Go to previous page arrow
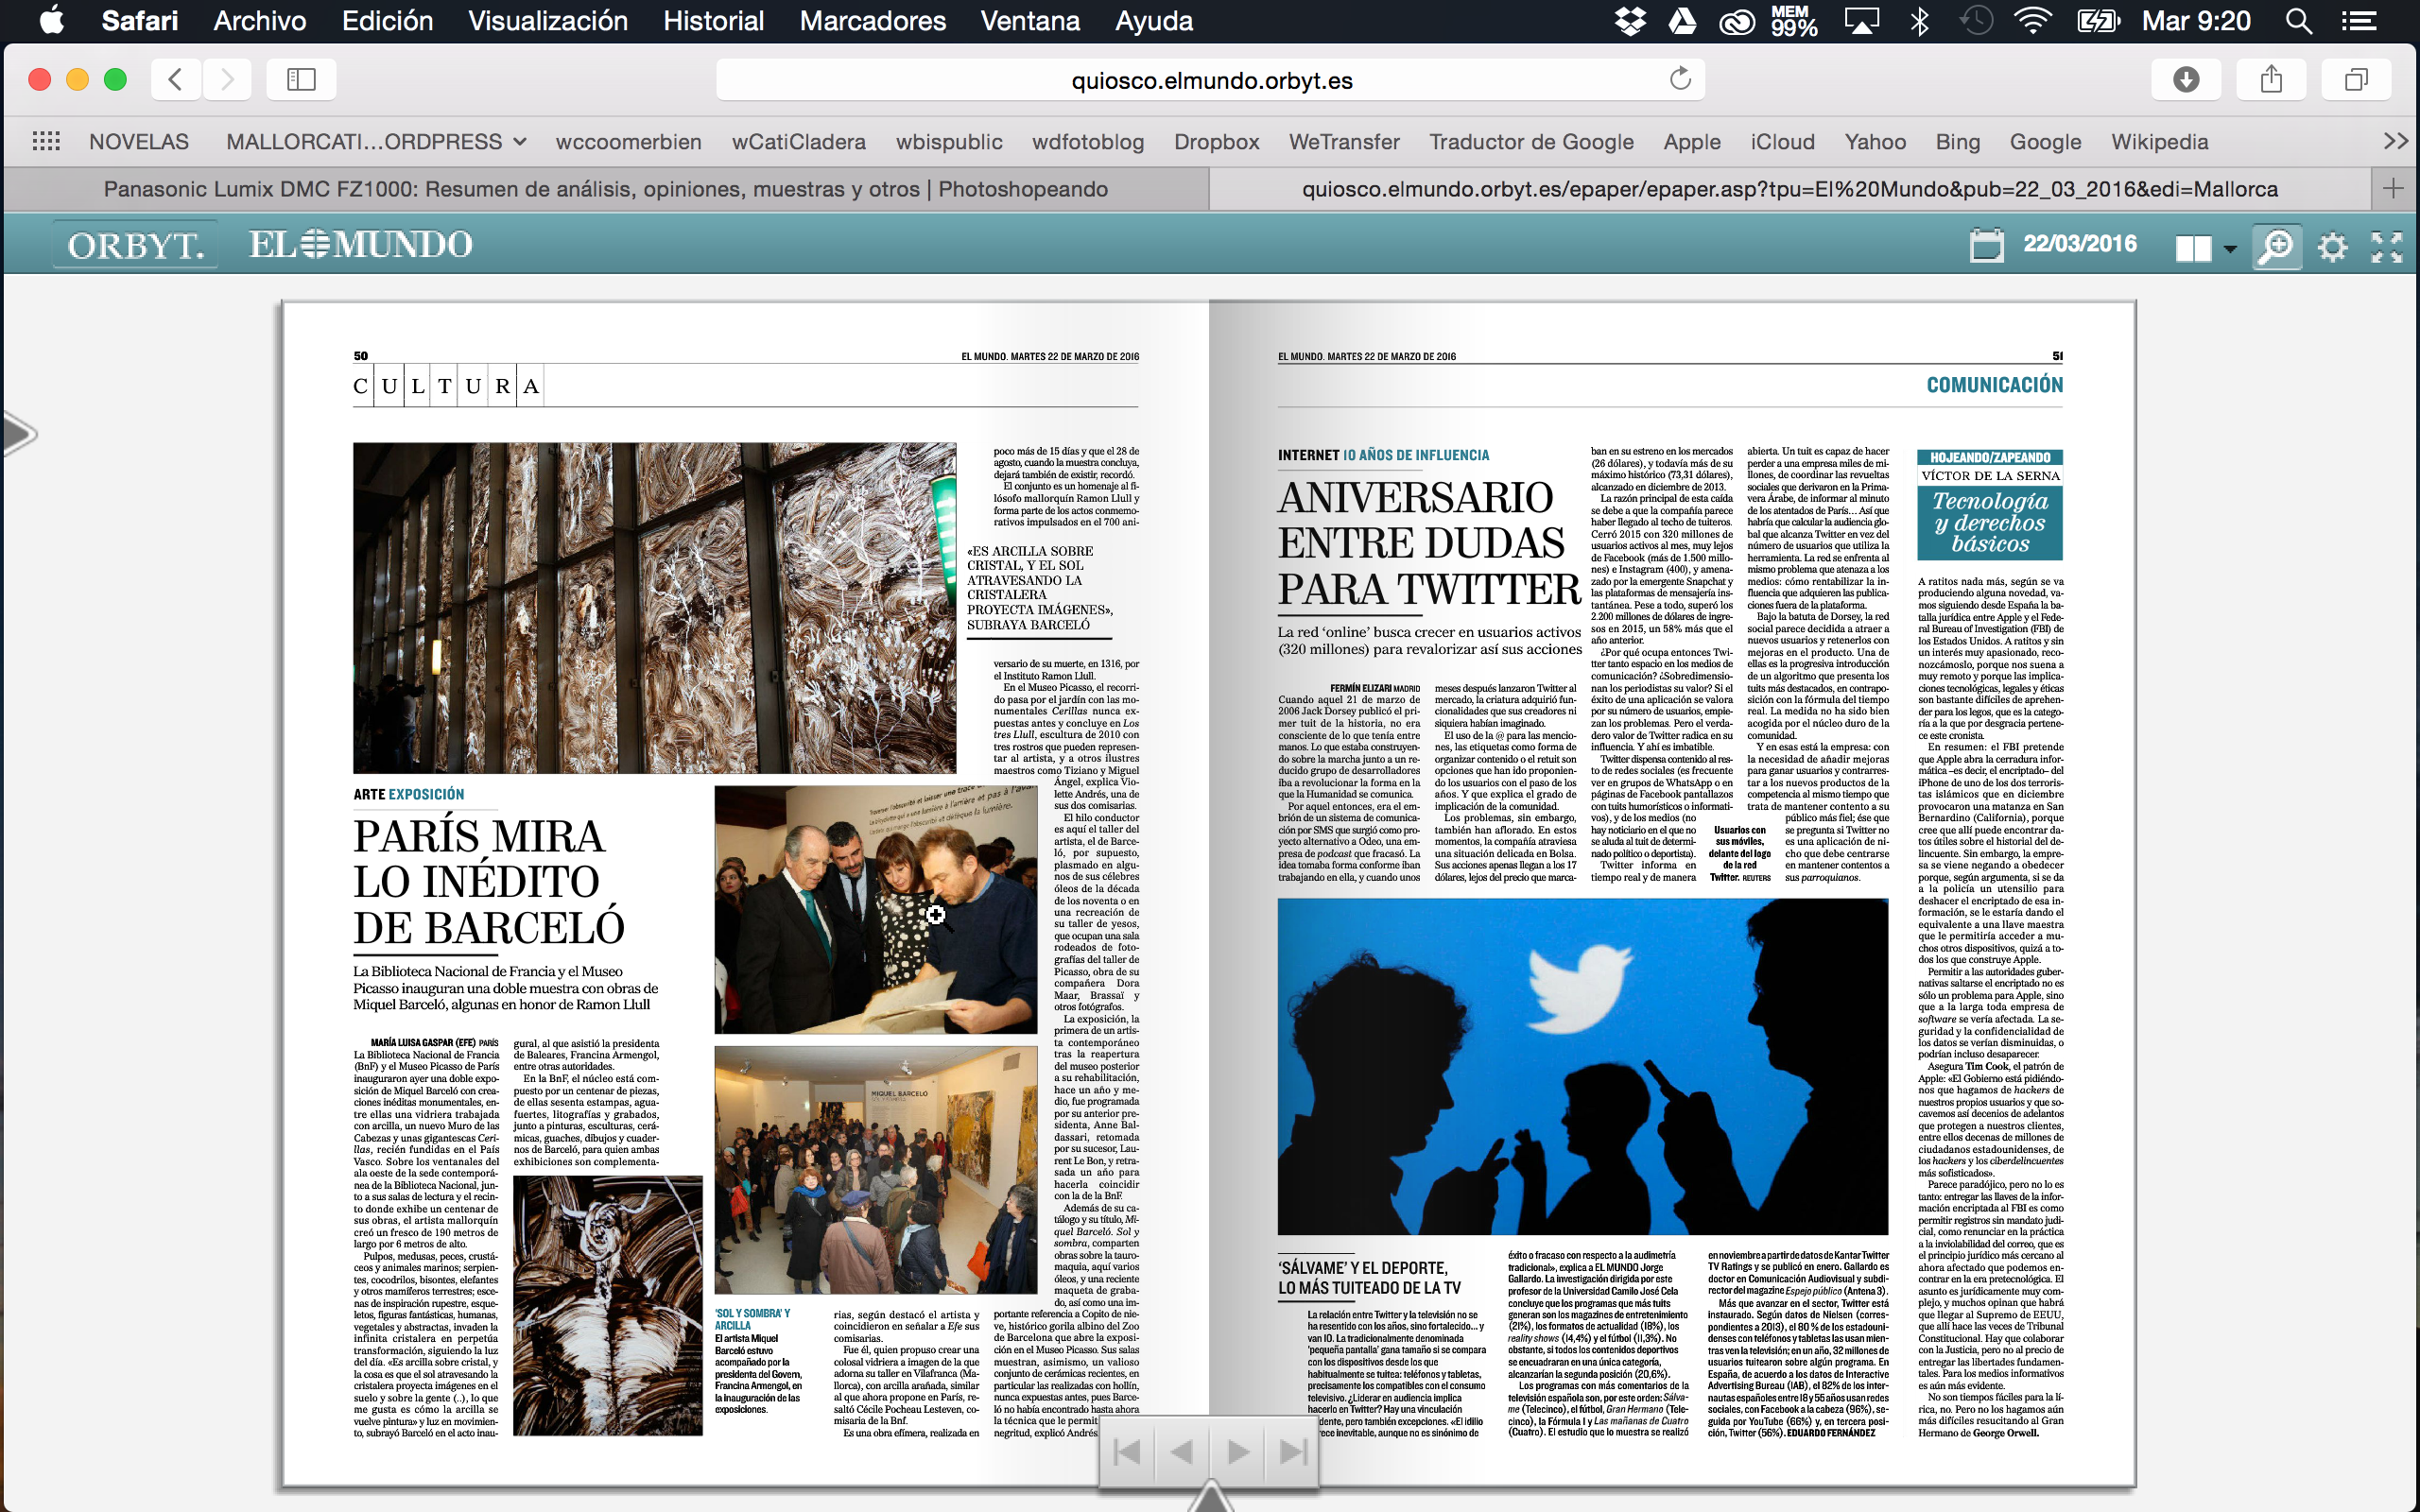Viewport: 2420px width, 1512px height. [1182, 1451]
